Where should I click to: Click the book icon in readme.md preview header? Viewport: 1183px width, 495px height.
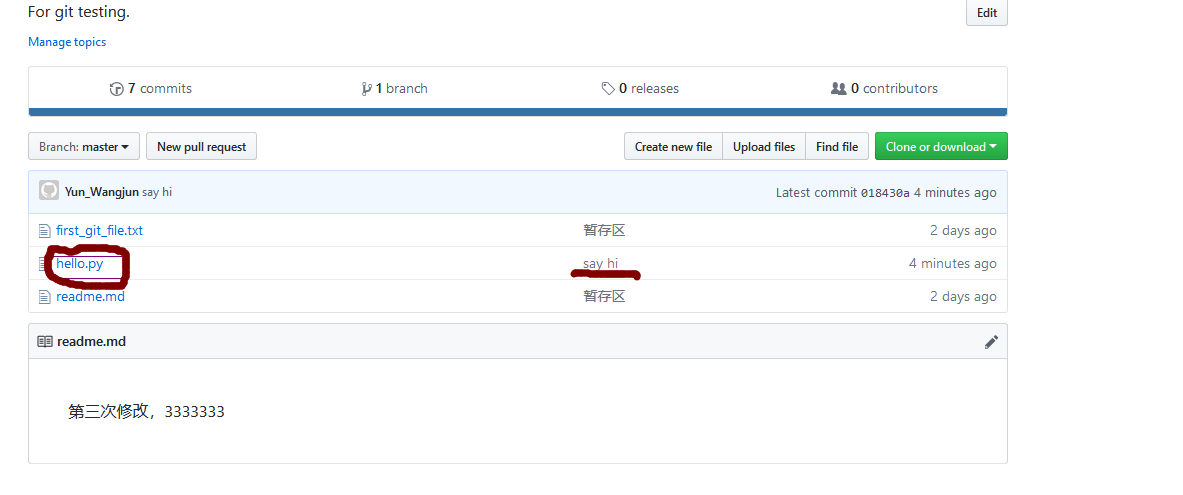tap(45, 342)
